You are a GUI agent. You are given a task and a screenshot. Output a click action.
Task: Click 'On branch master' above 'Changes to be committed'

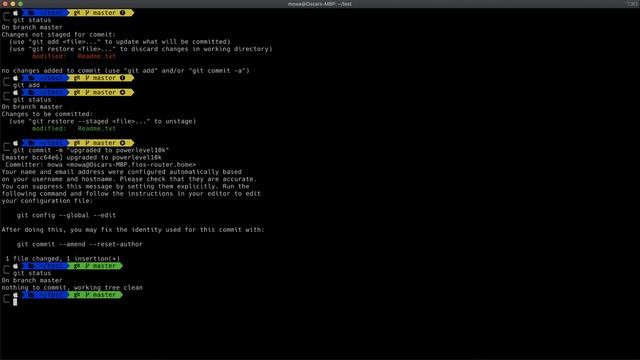[32, 107]
